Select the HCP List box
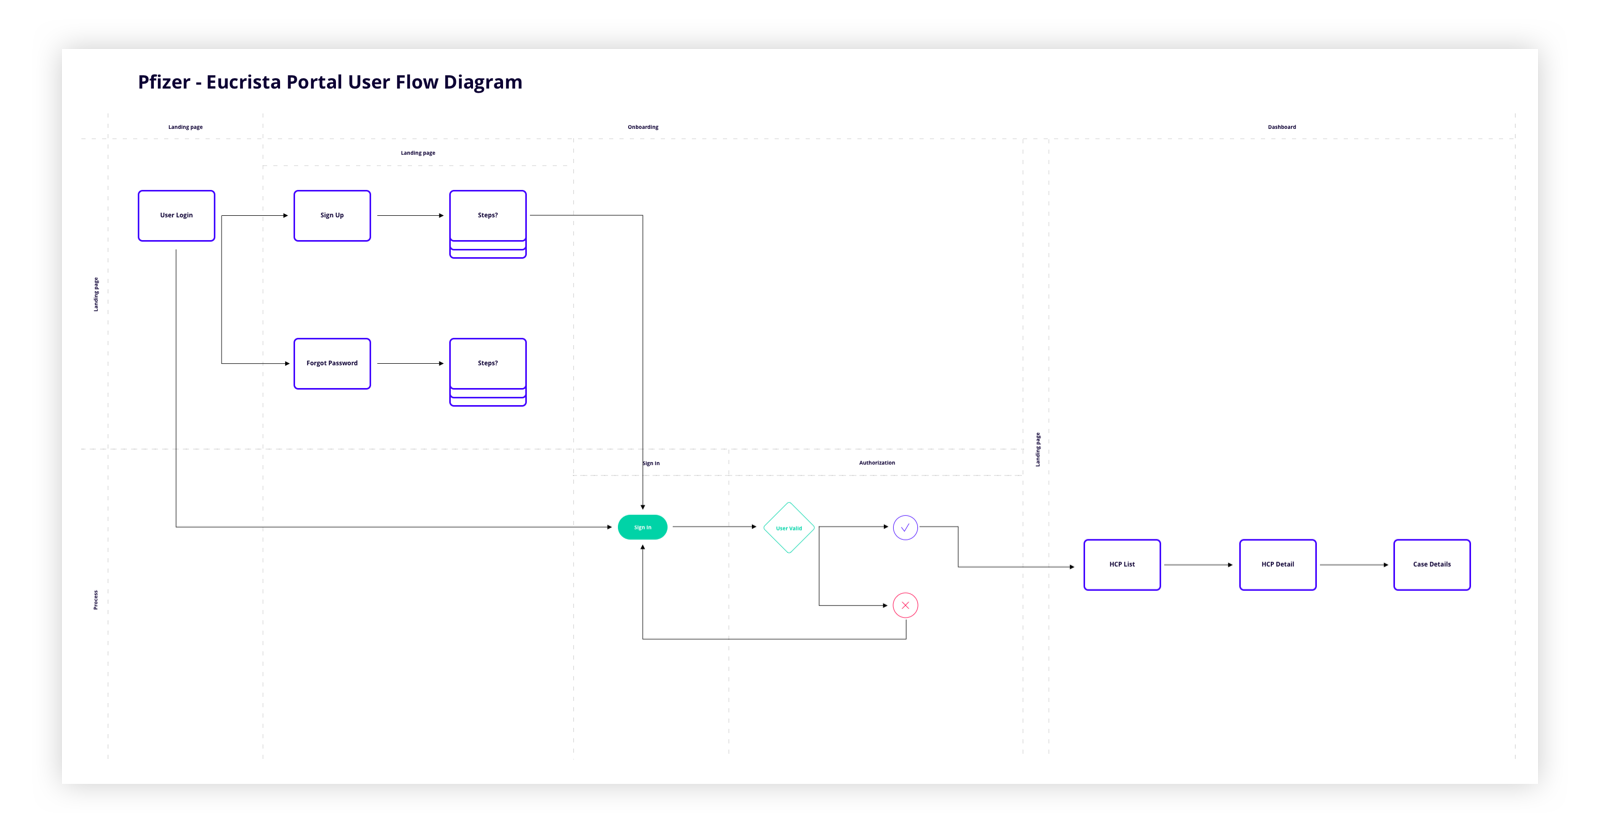Screen dimensions: 1600x830 (x=1122, y=564)
